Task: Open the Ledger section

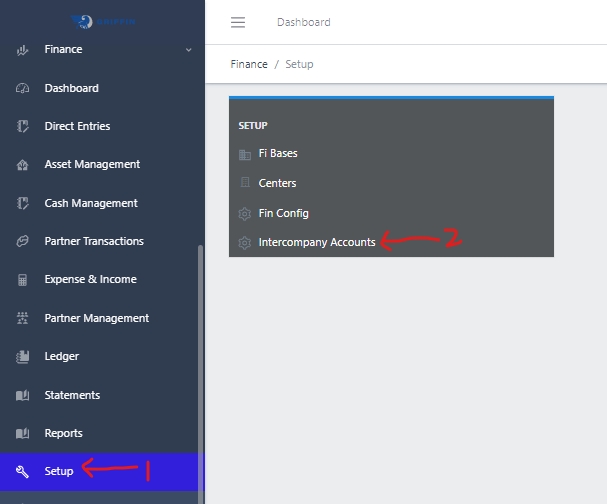Action: tap(62, 356)
